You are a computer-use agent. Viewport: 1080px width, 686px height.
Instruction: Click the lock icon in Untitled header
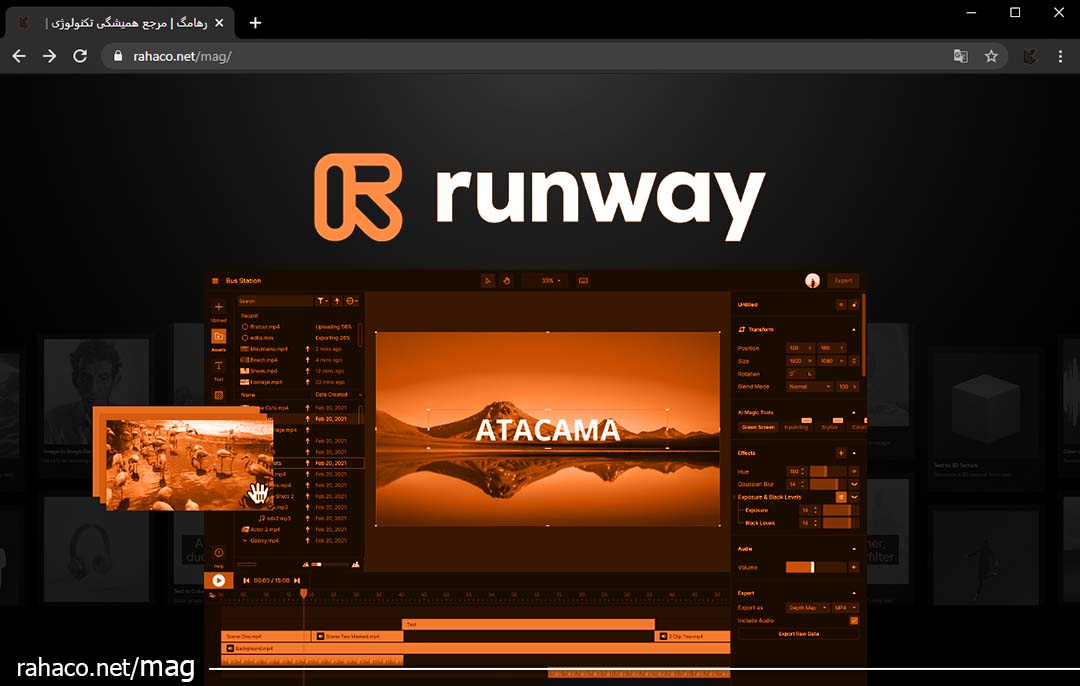(x=854, y=304)
